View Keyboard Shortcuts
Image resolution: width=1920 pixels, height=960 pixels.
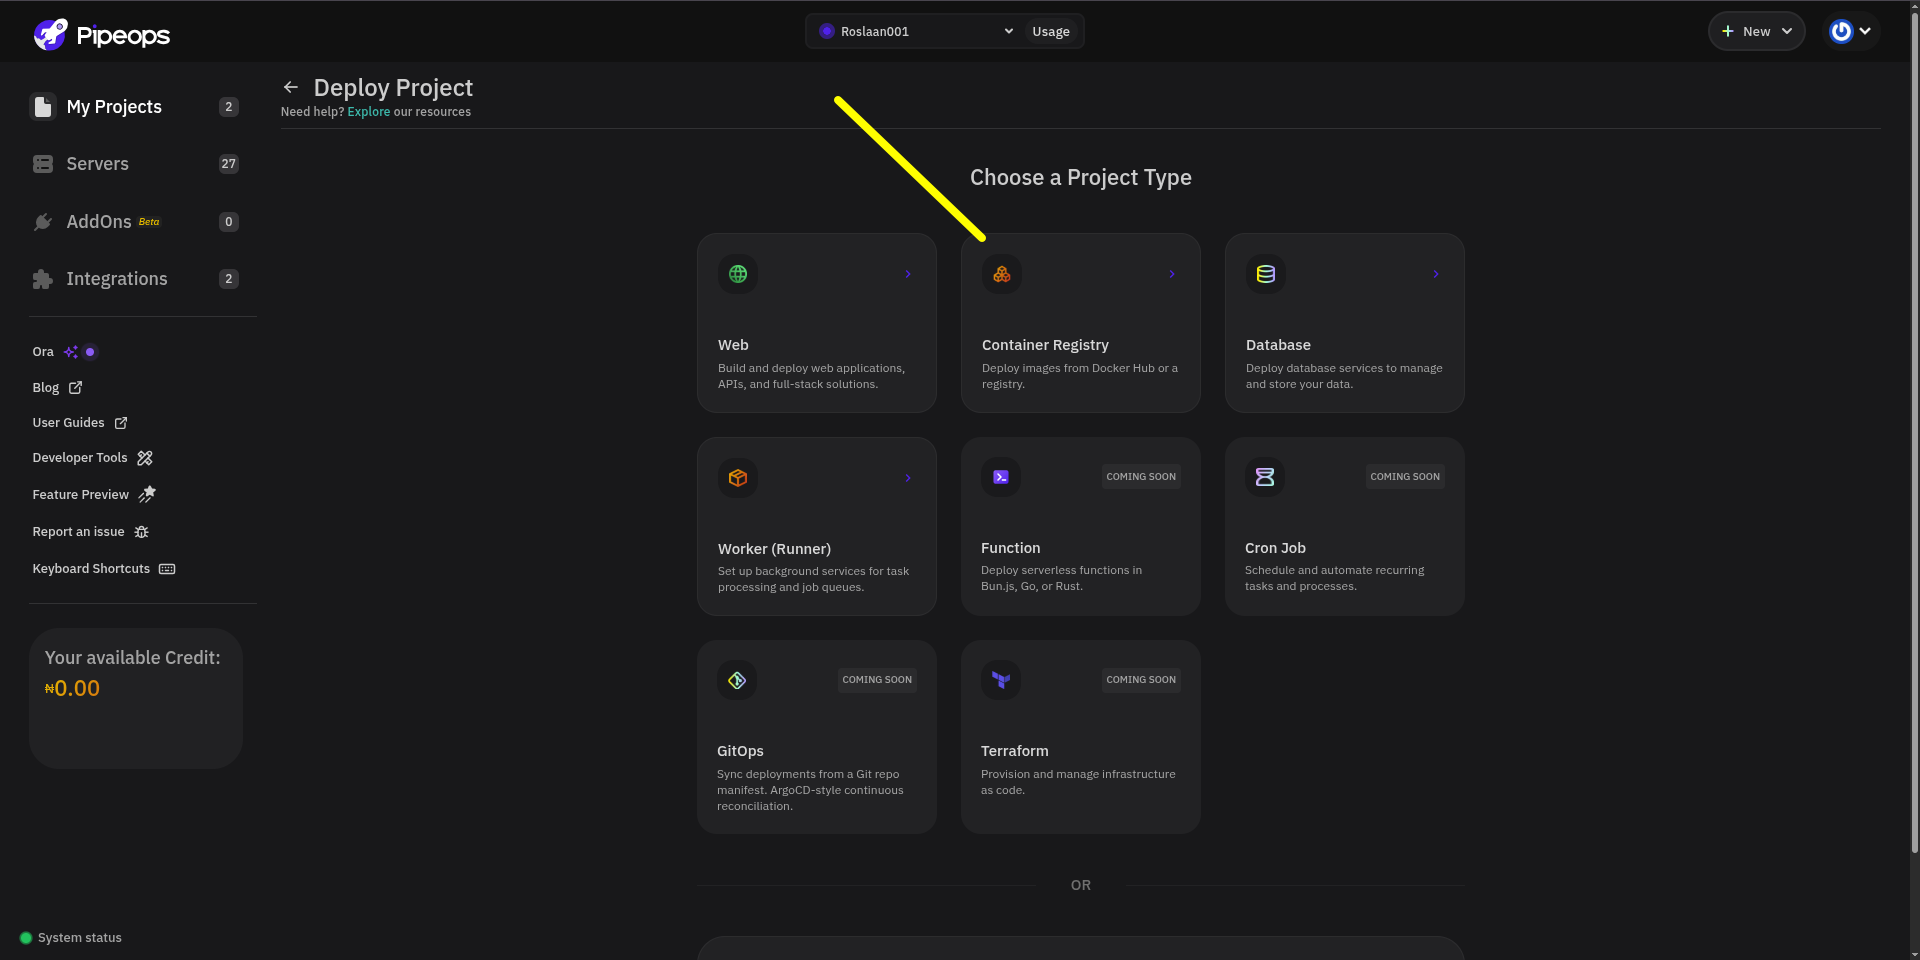pos(104,569)
